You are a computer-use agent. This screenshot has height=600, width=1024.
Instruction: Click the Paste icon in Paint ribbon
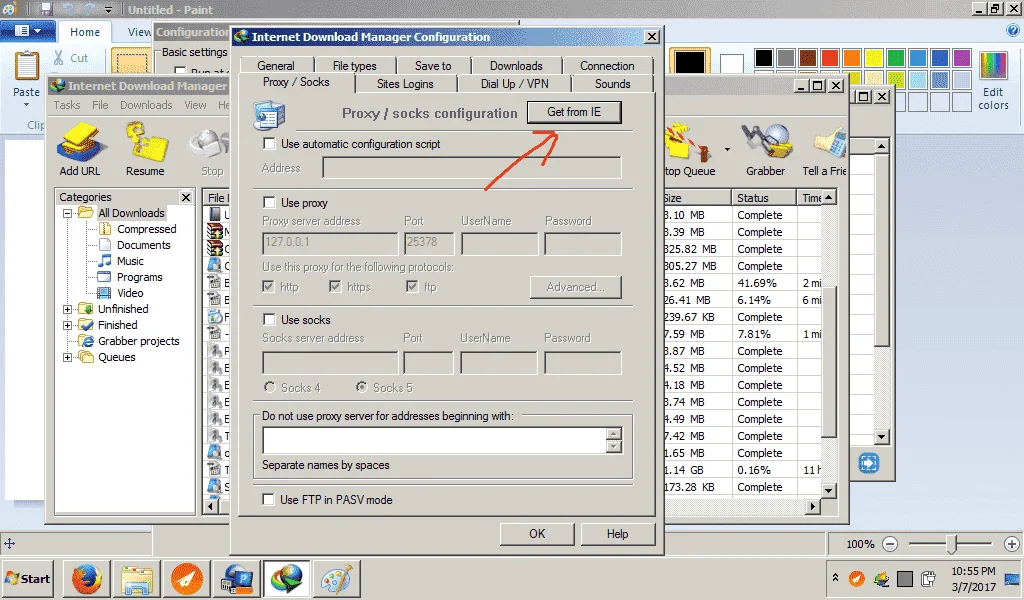click(x=27, y=66)
